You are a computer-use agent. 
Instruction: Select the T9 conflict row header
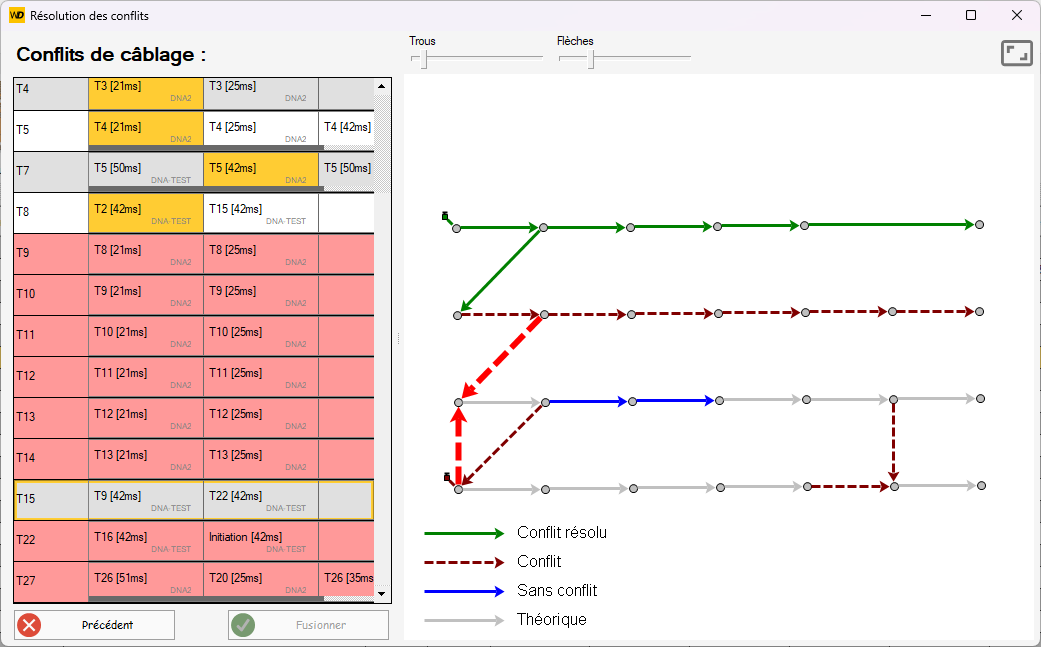coord(51,254)
